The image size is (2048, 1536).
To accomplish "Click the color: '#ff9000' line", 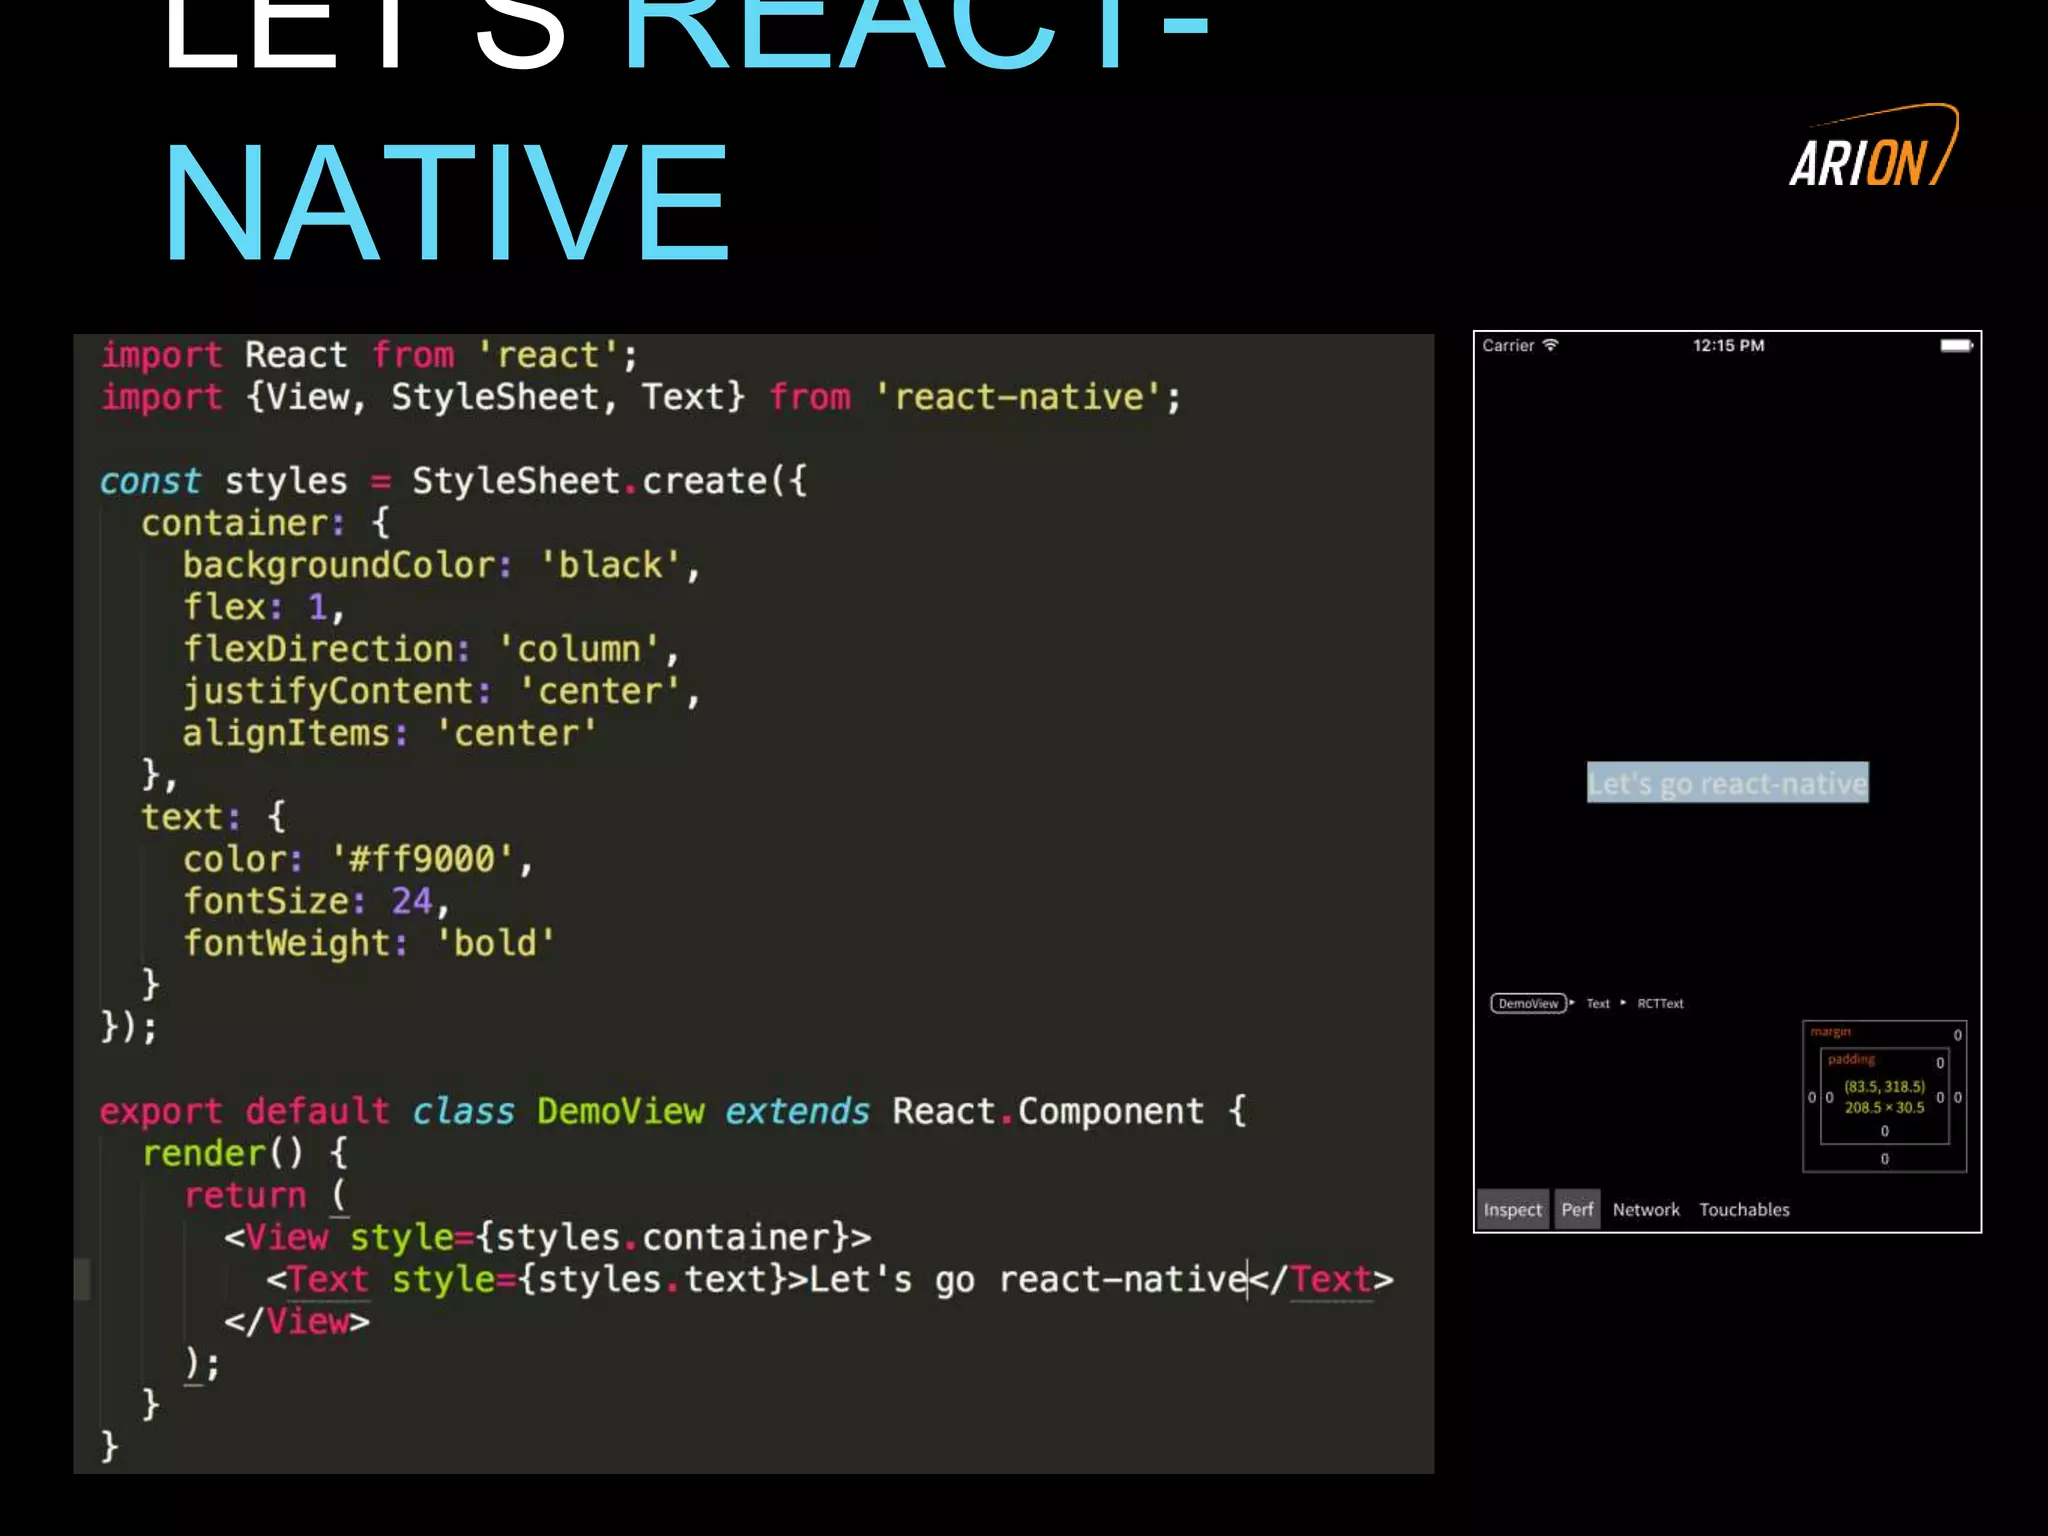I will click(x=357, y=859).
